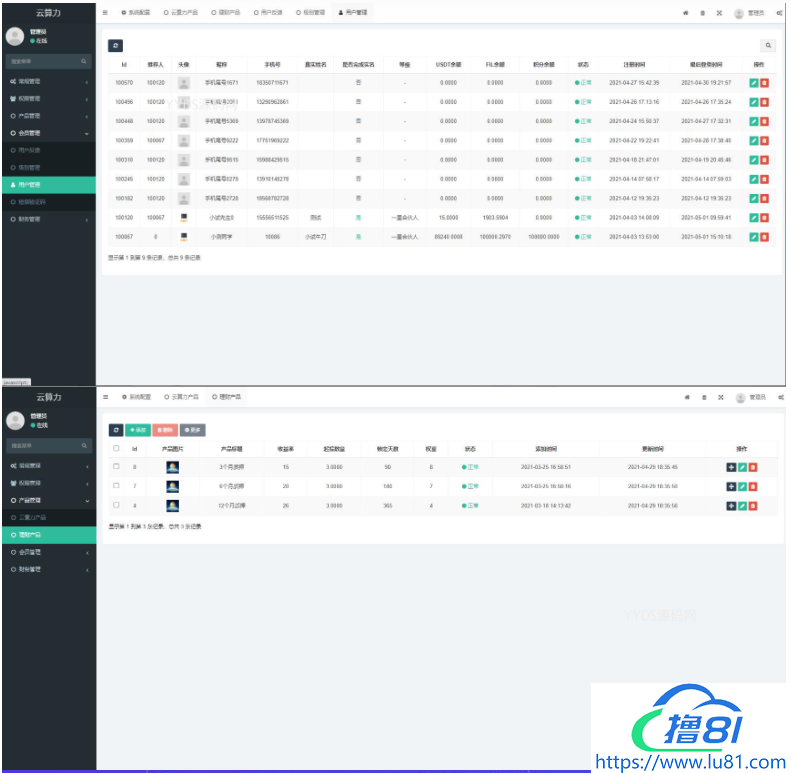Click the red delete icon in product row 4
The height and width of the screenshot is (773, 791).
click(x=753, y=506)
